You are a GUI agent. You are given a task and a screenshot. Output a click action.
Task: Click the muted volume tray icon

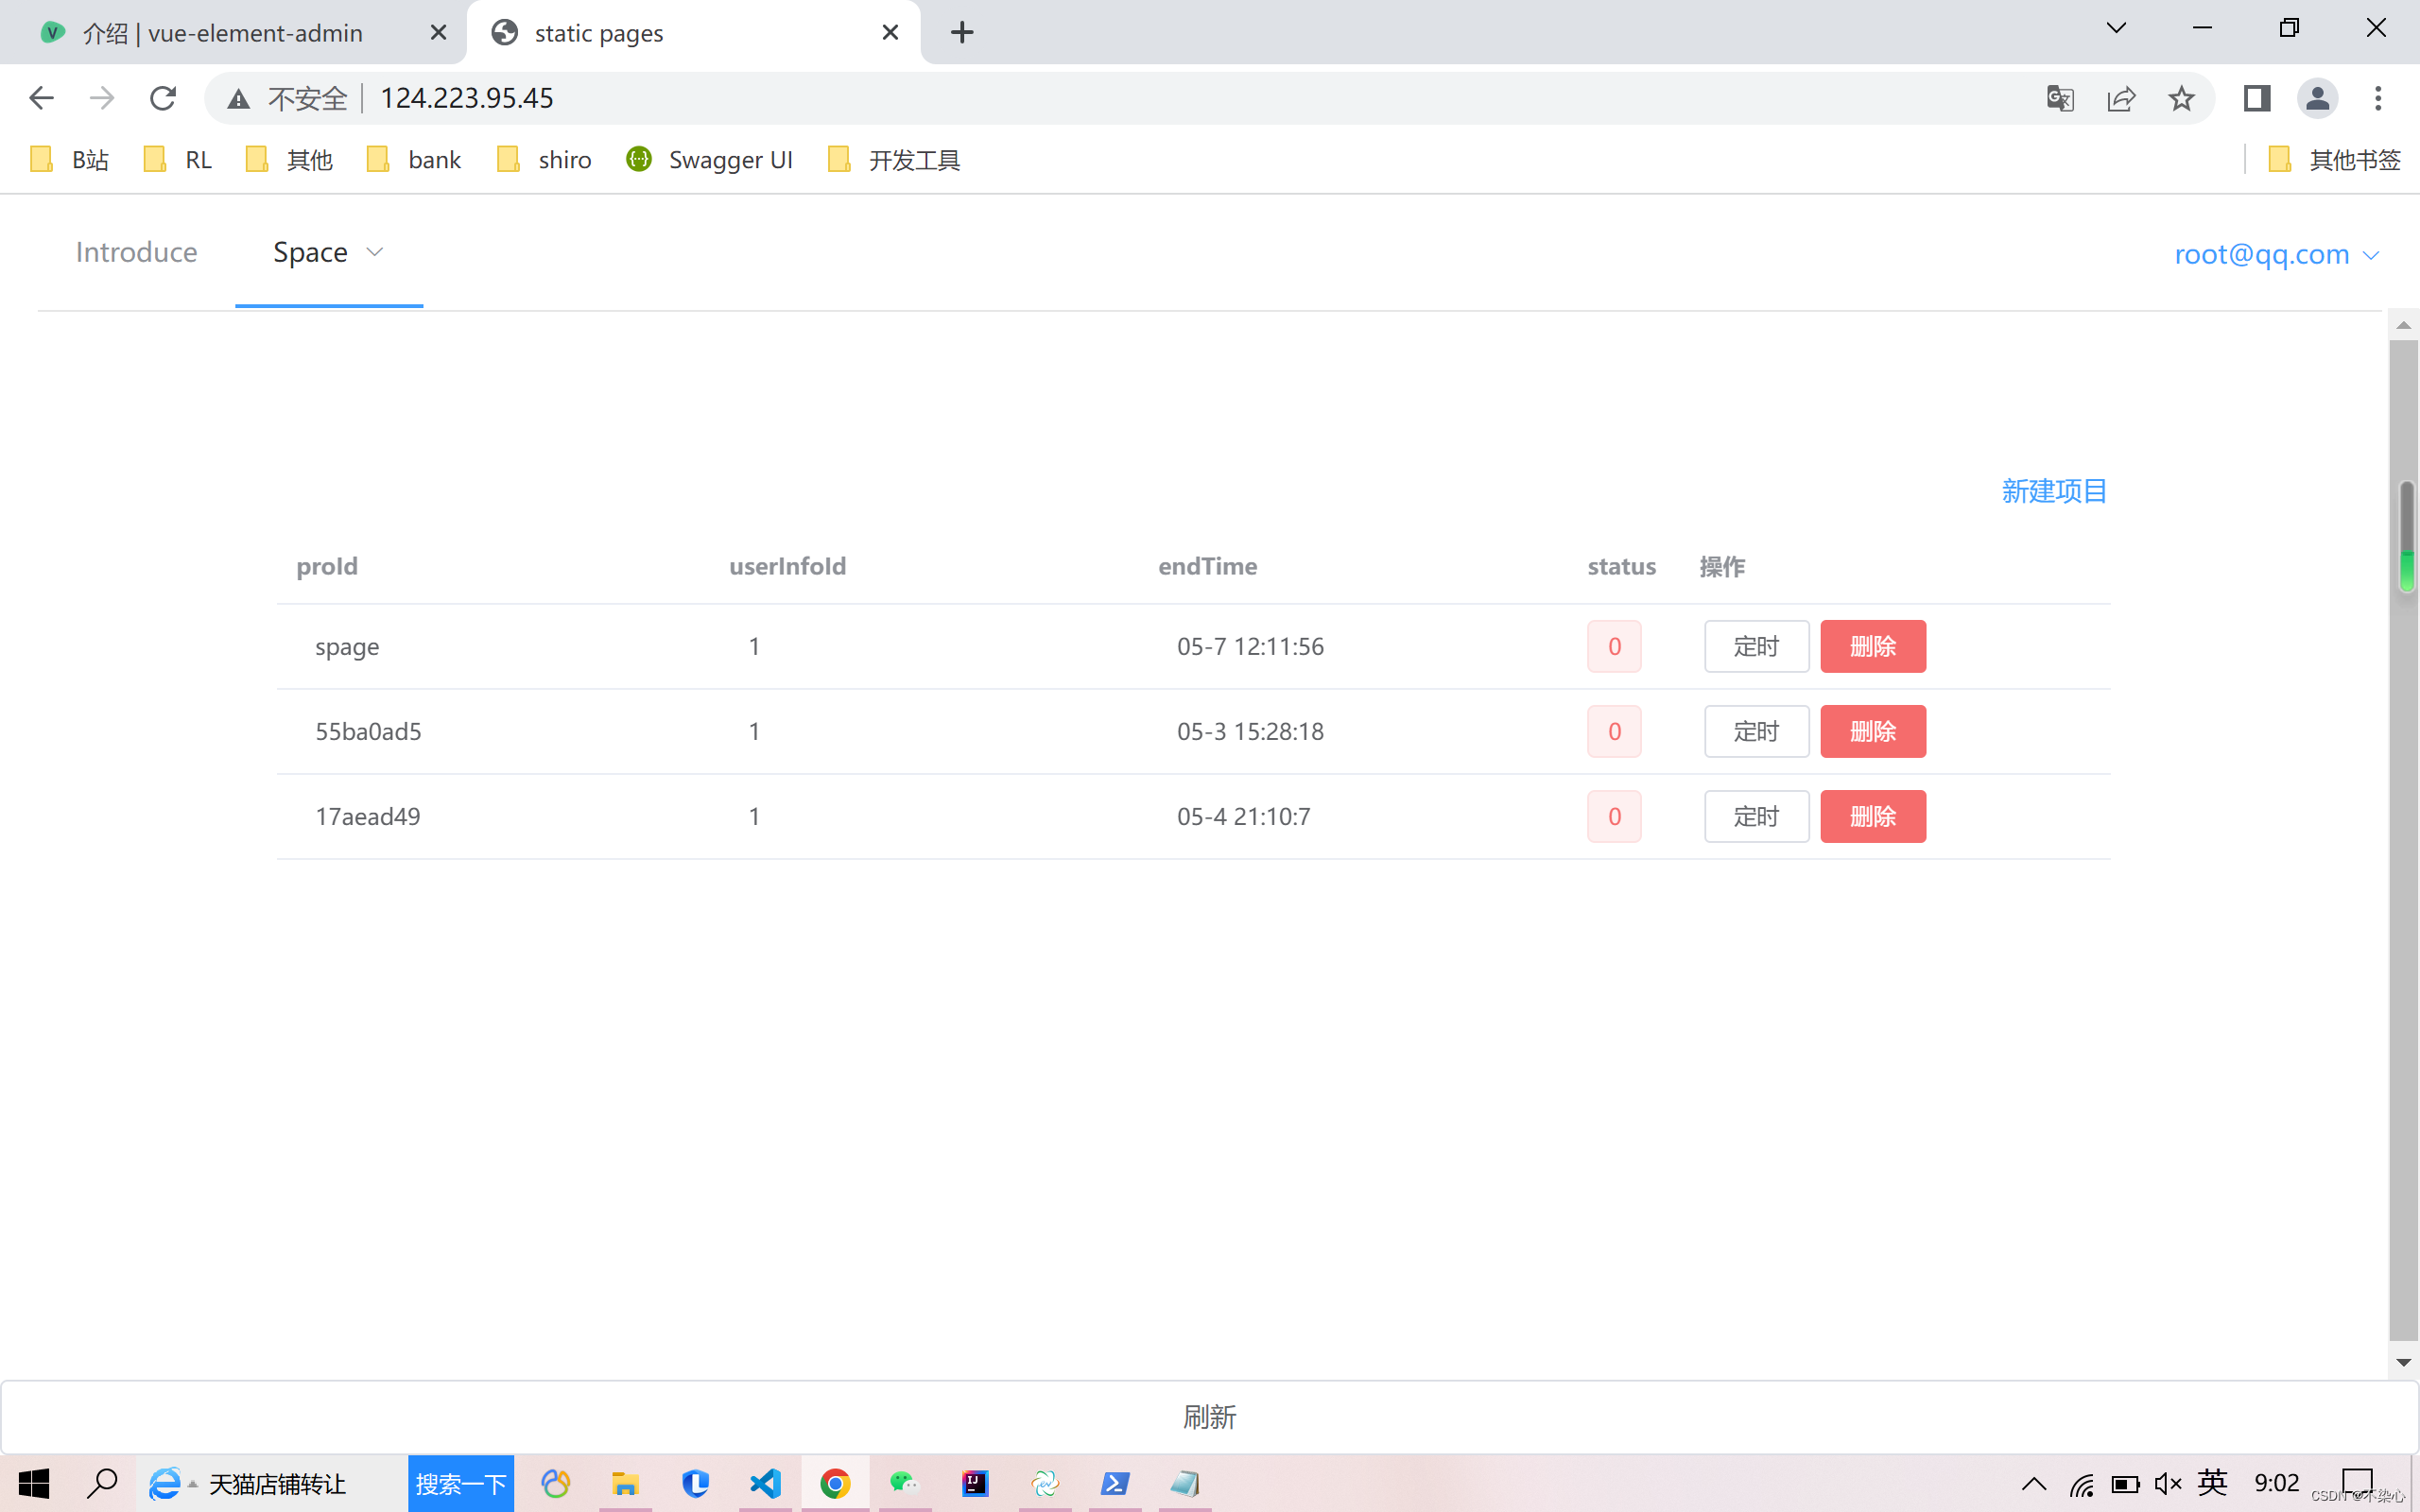point(2167,1483)
